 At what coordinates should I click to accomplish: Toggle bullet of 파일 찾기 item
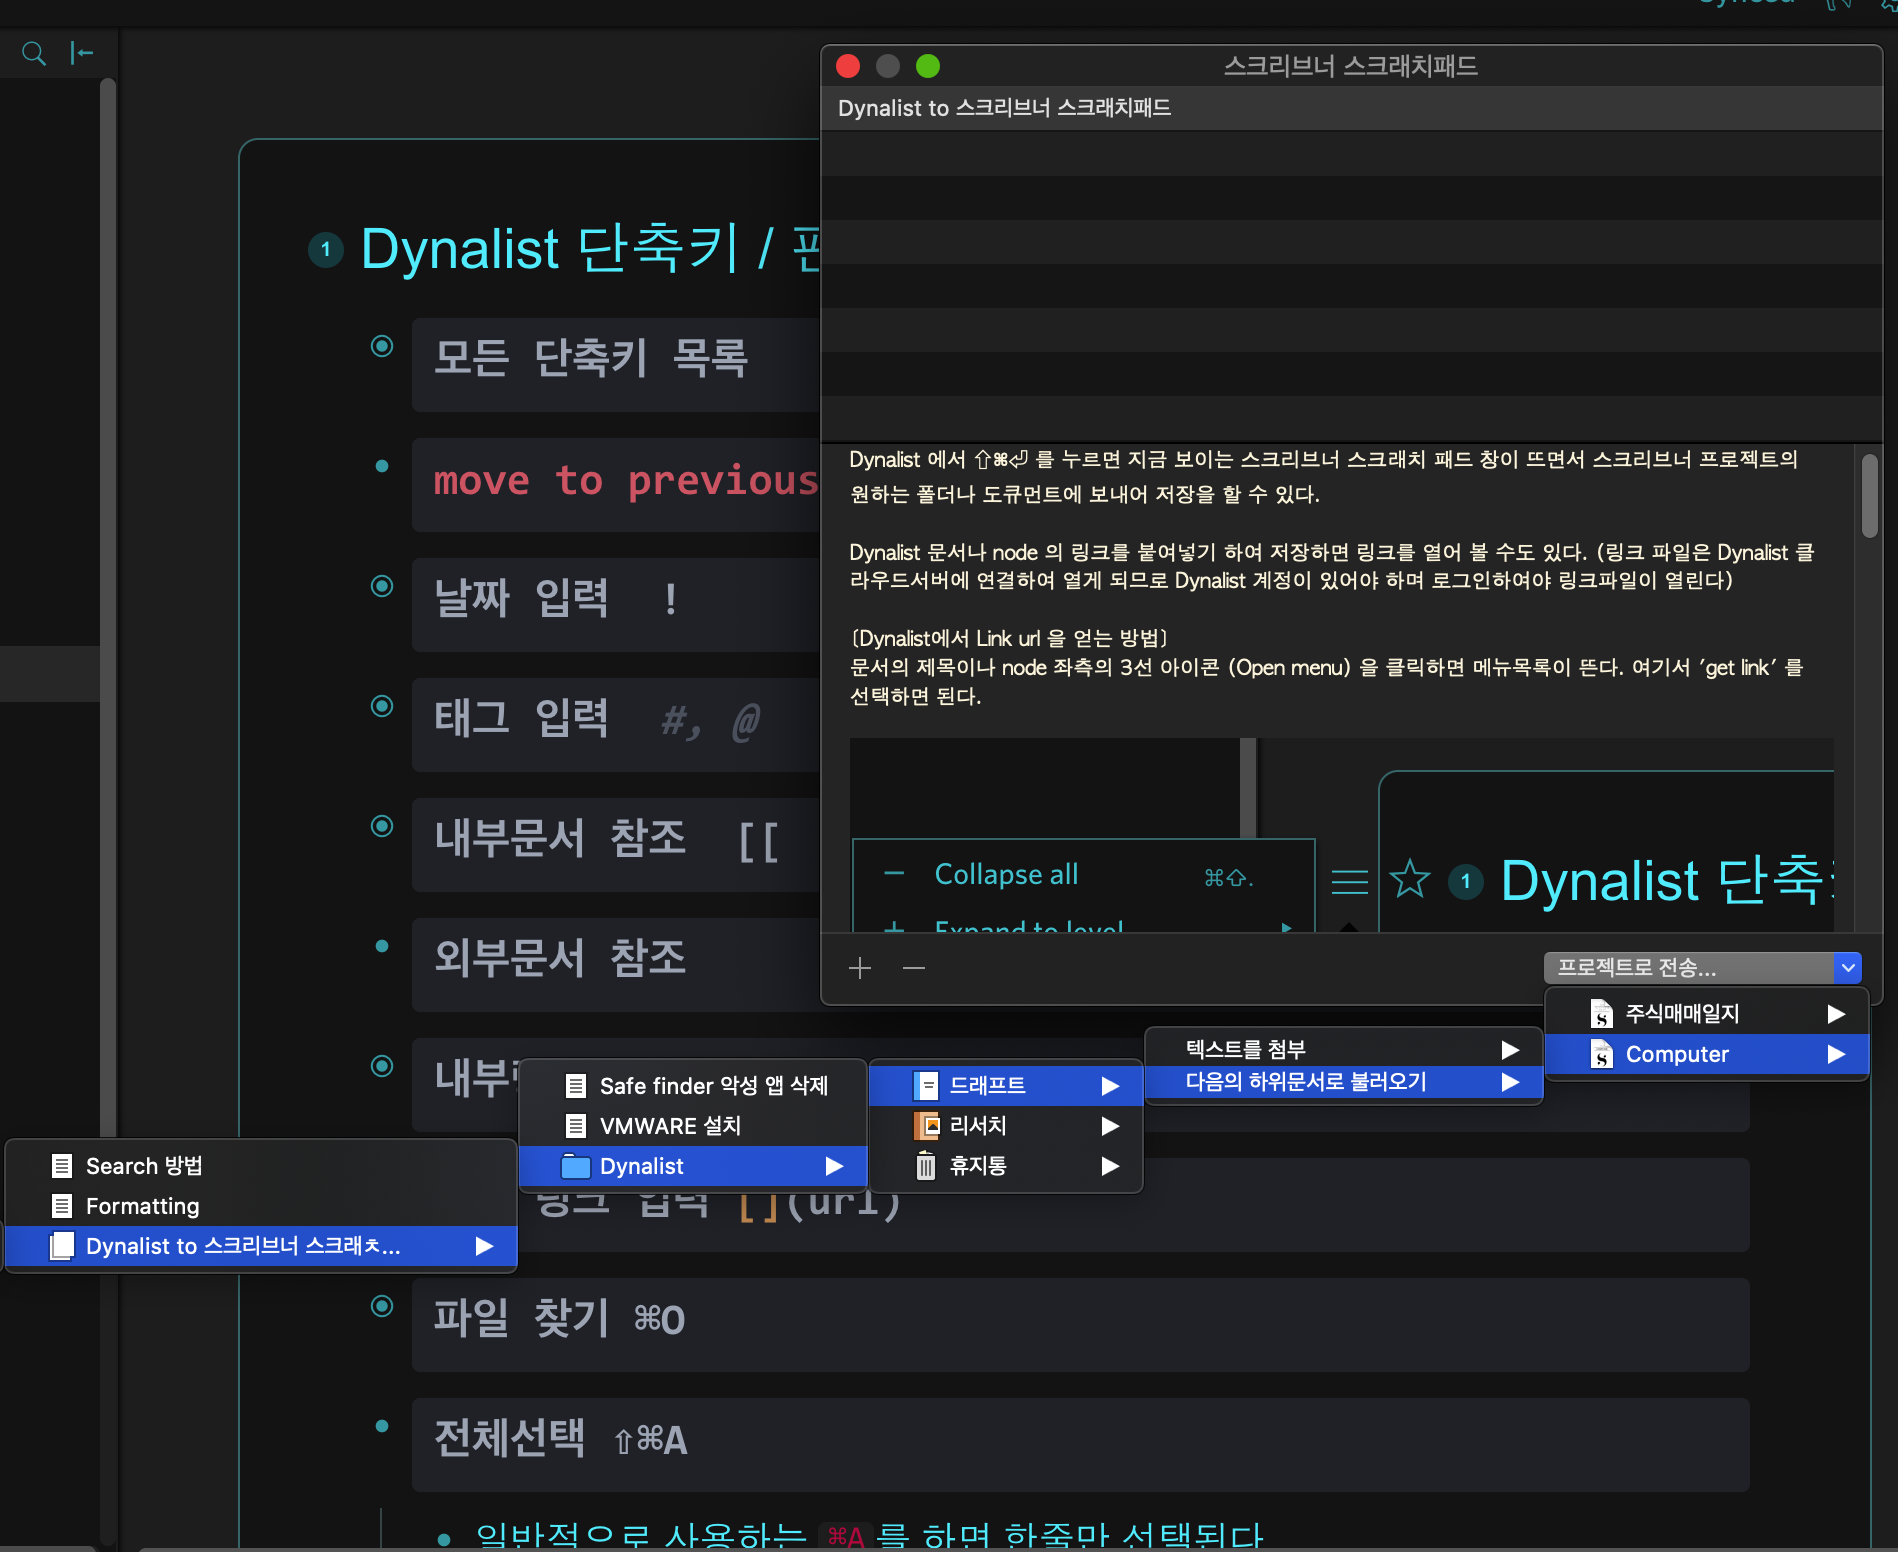click(382, 1306)
